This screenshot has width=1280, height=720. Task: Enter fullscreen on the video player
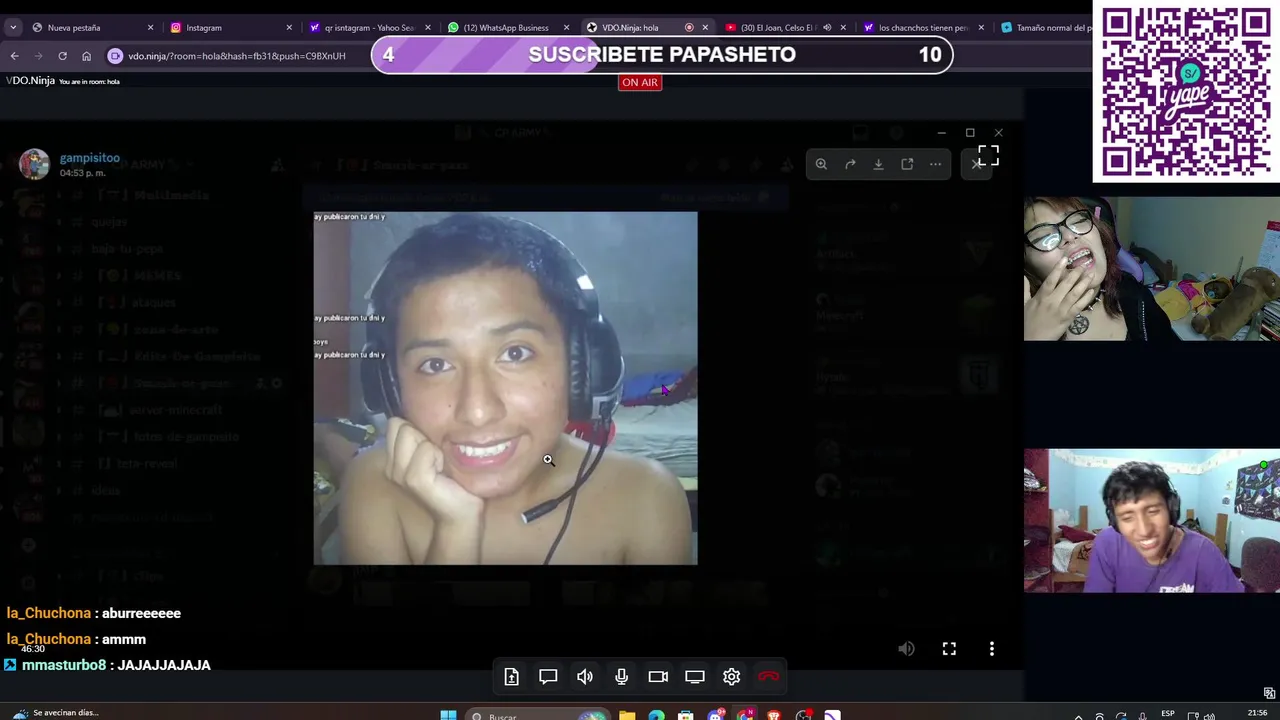[949, 649]
